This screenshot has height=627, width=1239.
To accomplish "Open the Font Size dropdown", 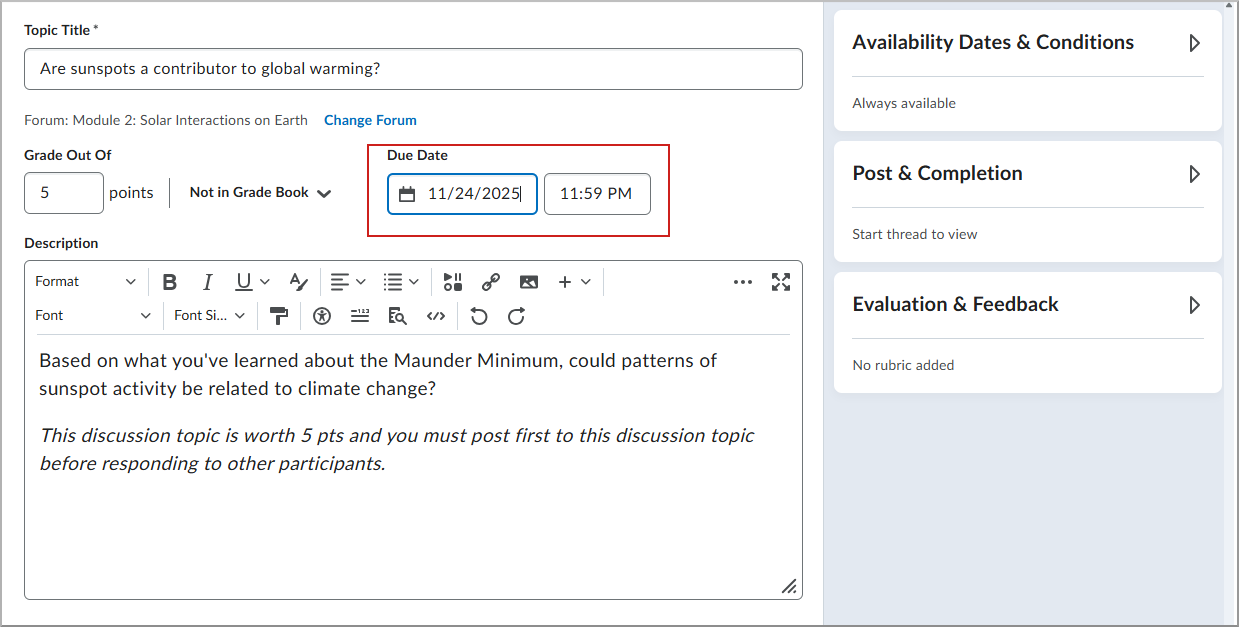I will (x=206, y=316).
